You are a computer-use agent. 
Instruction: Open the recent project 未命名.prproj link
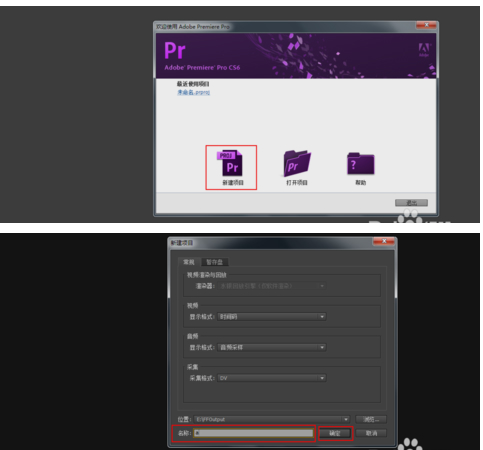[193, 92]
